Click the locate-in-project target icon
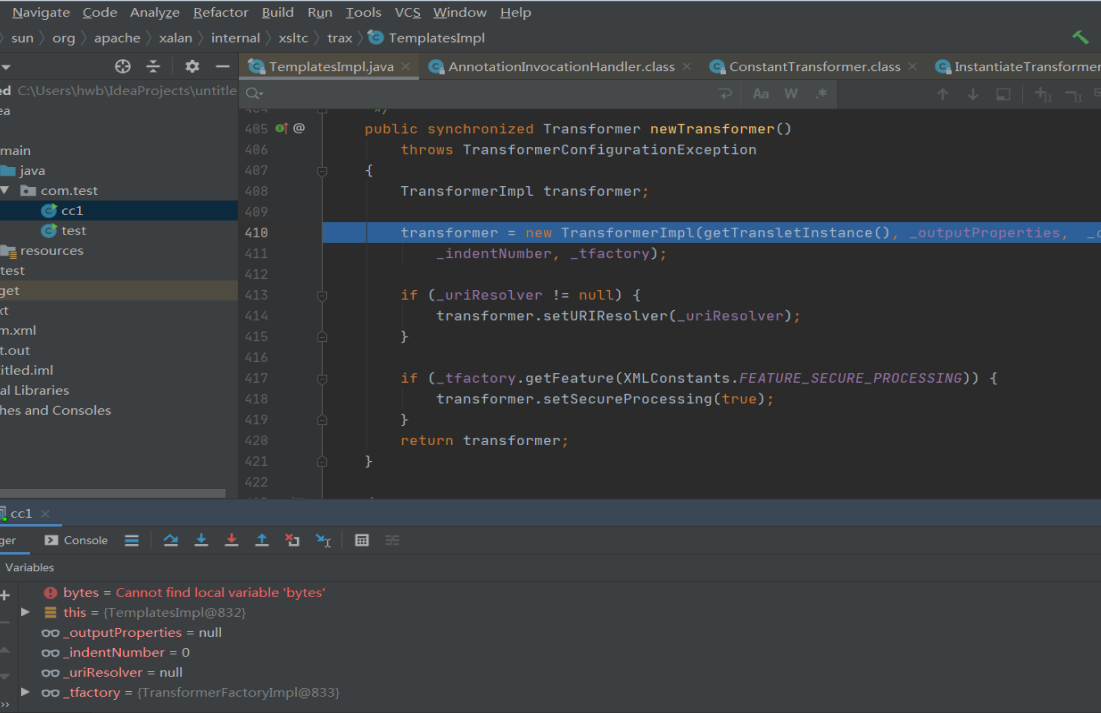The height and width of the screenshot is (713, 1101). [x=123, y=66]
